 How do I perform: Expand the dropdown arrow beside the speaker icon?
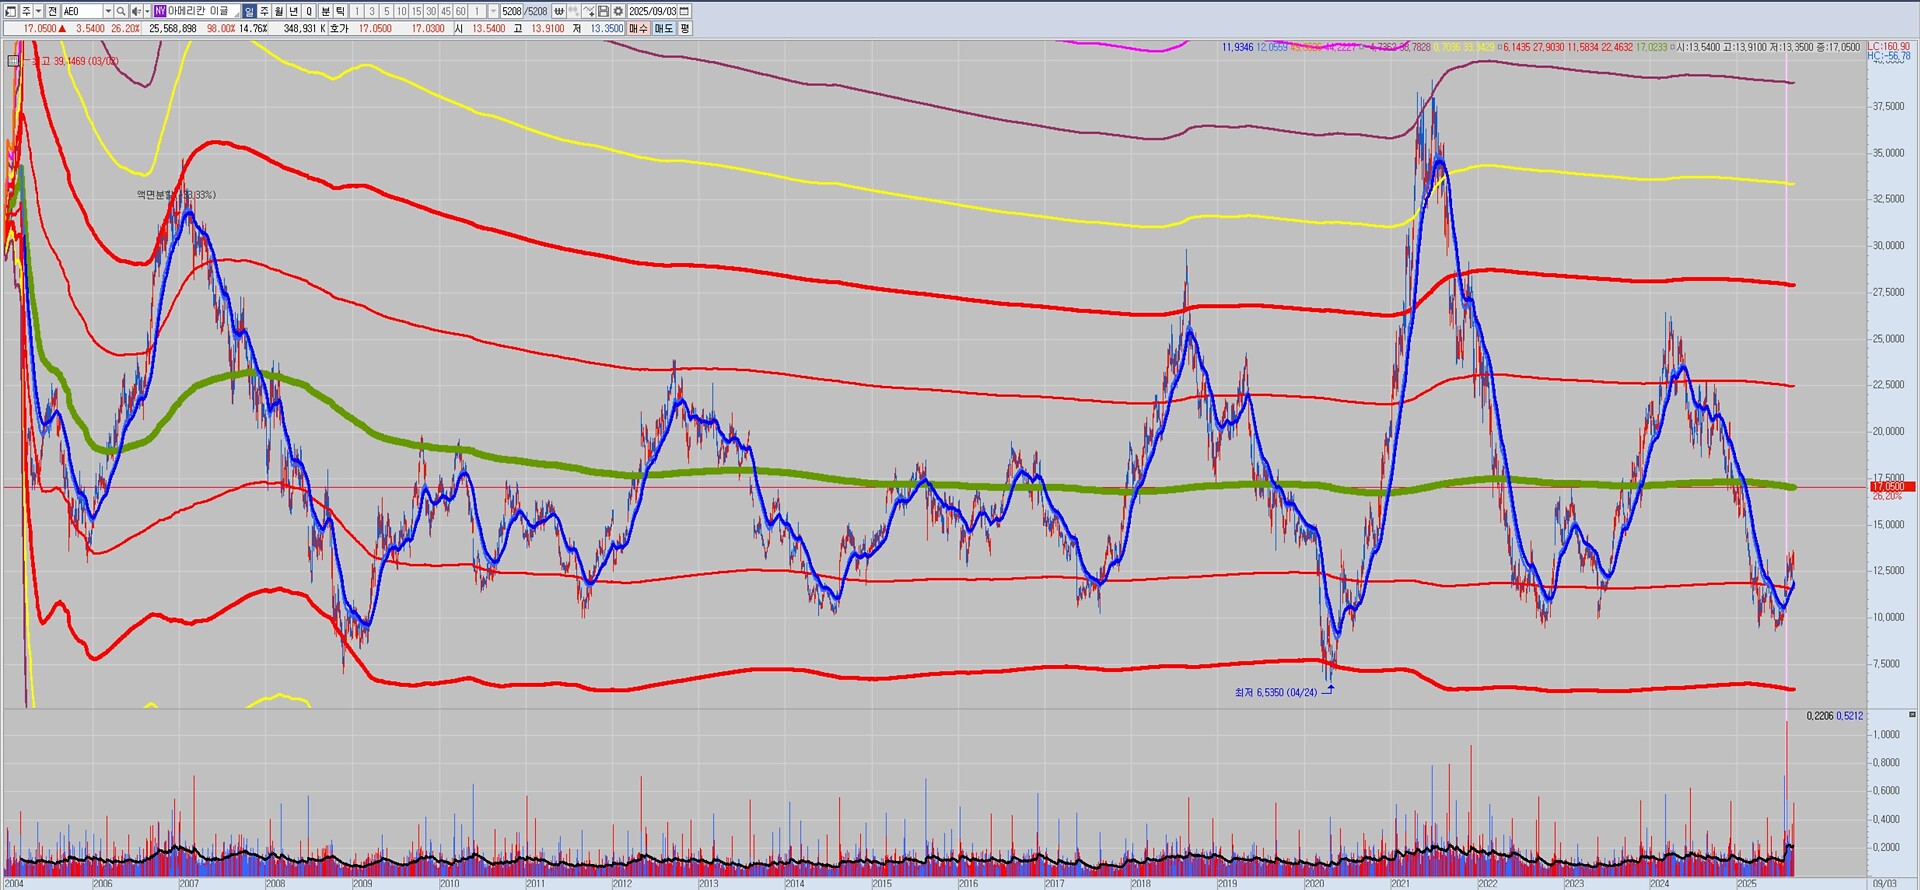pyautogui.click(x=146, y=11)
